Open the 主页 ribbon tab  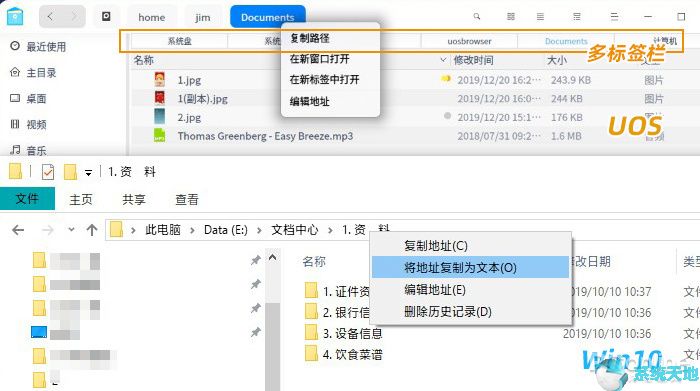pos(81,199)
